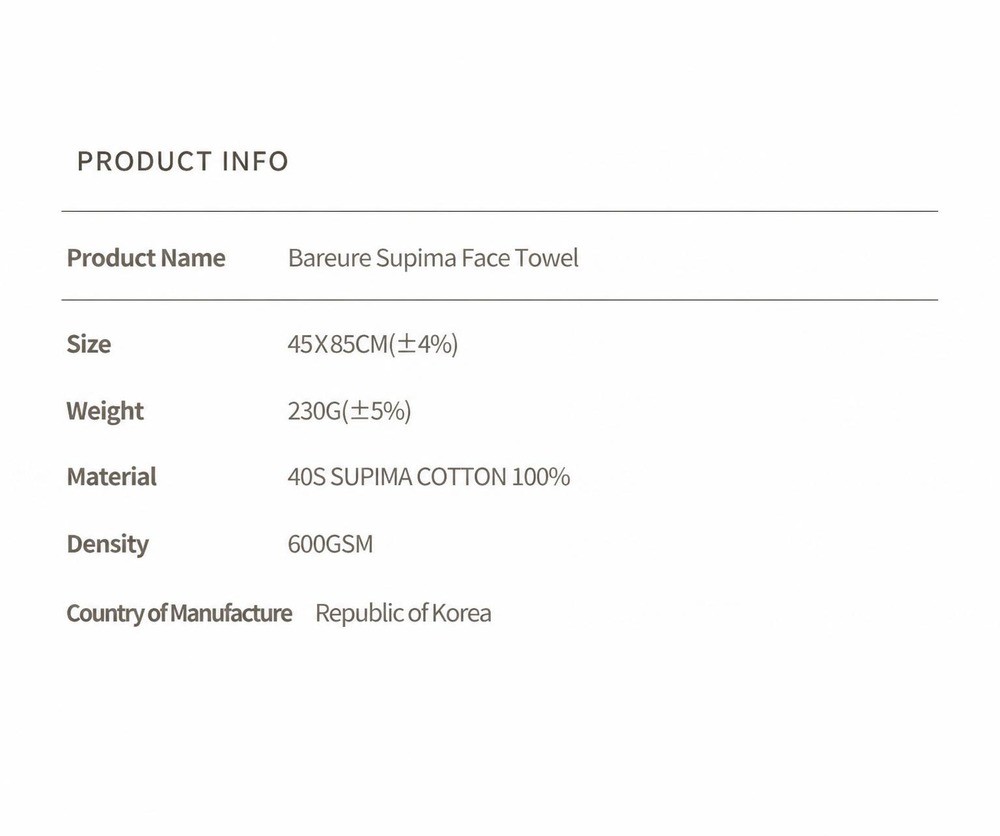Click the 600GSM density value
The height and width of the screenshot is (836, 1000).
tap(330, 544)
